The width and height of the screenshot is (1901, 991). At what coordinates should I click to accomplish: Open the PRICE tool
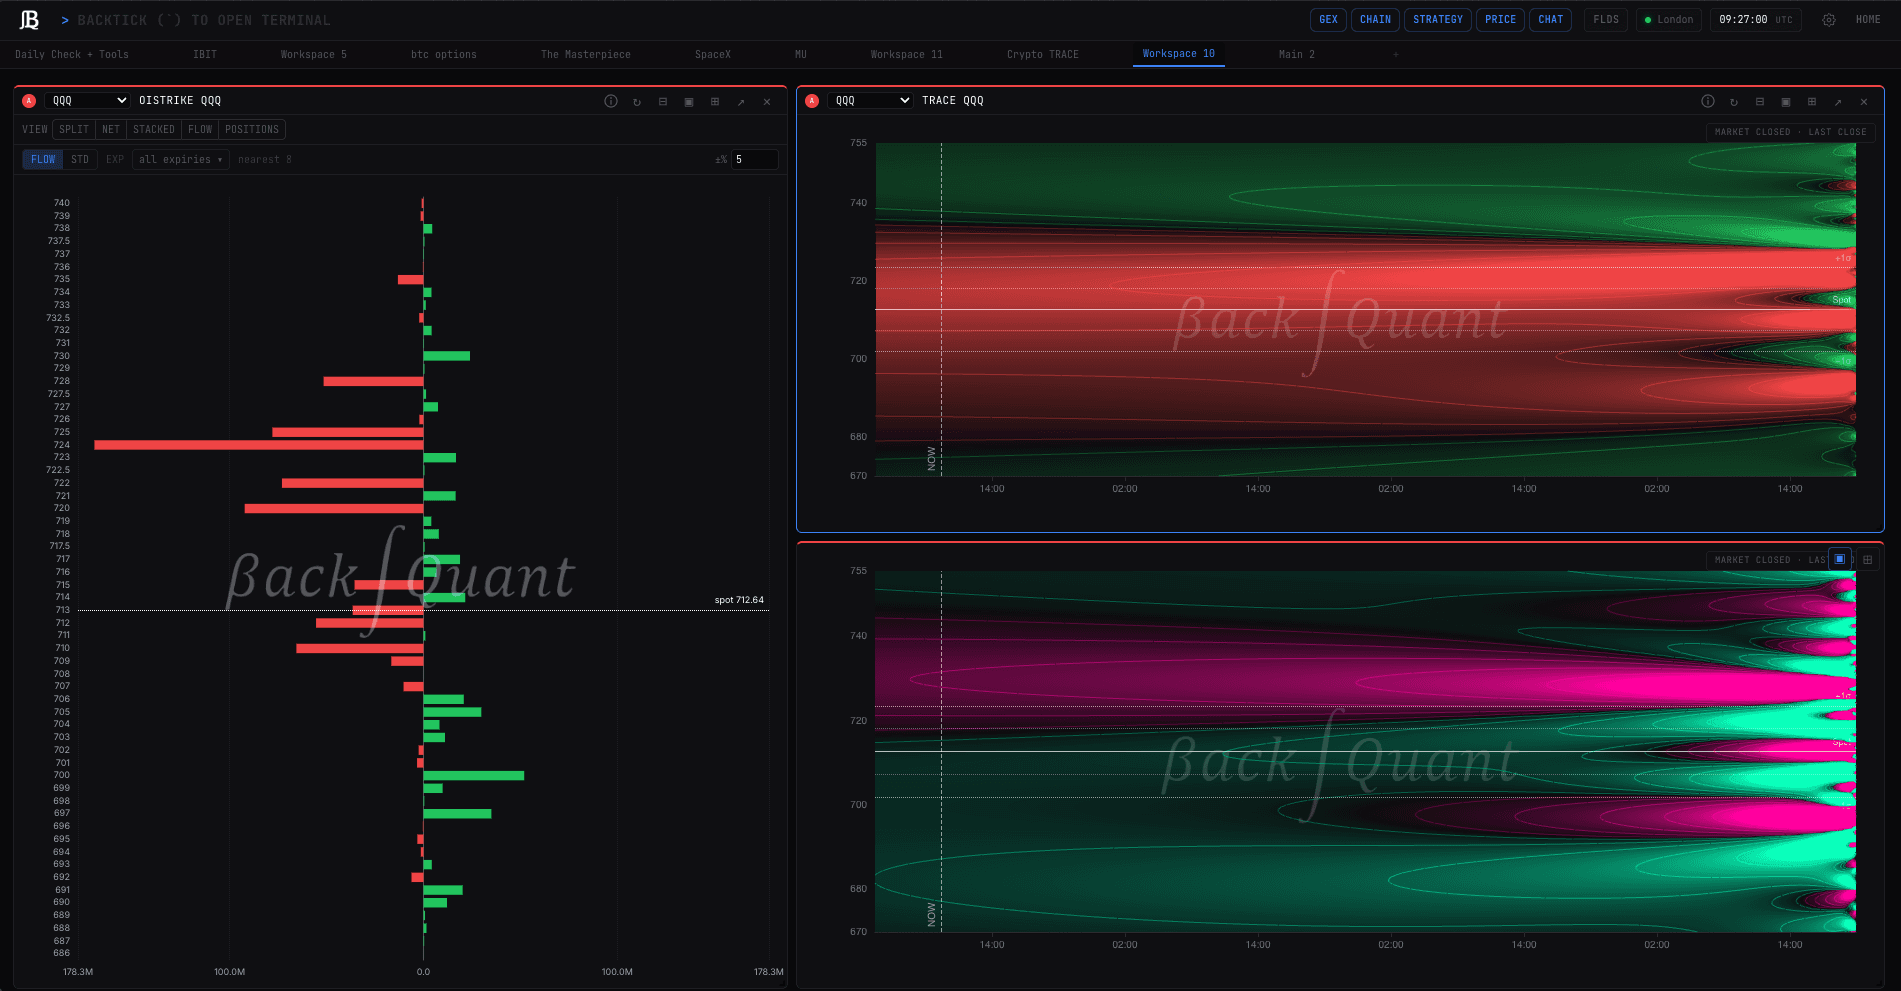[x=1500, y=20]
